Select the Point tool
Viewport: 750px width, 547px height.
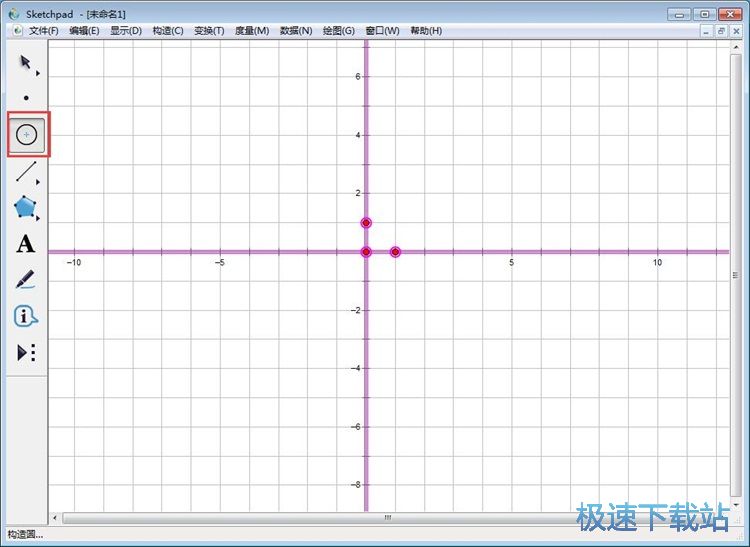pos(26,98)
